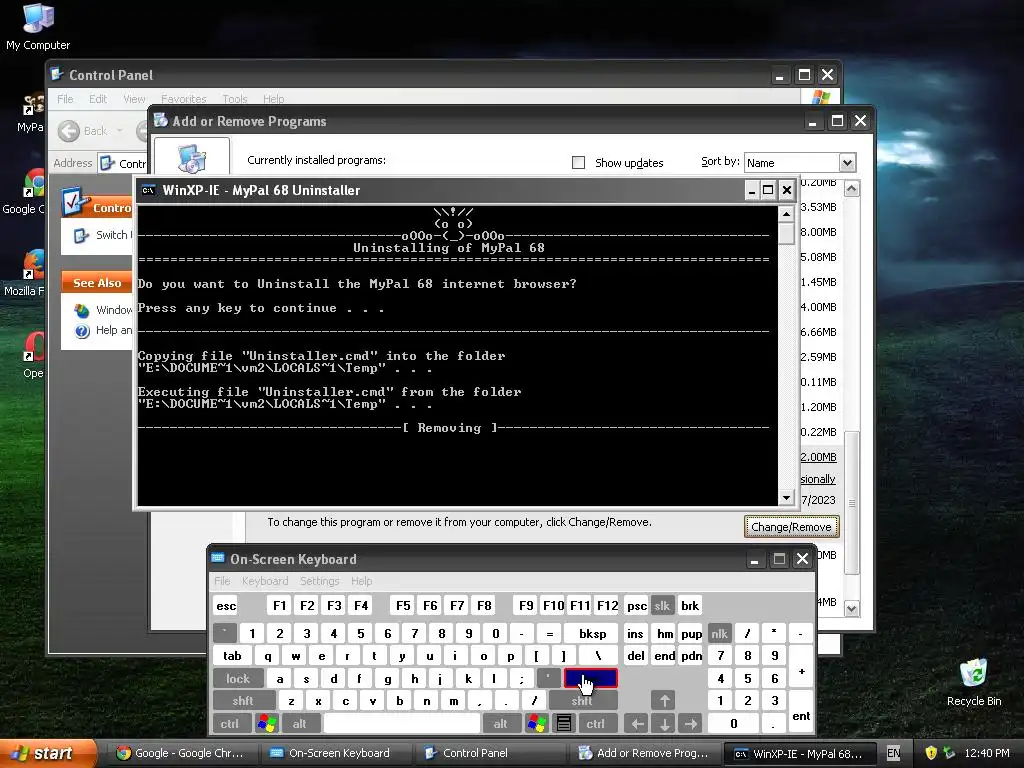Click the bksp key on On-Screen Keyboard
The height and width of the screenshot is (768, 1024).
tap(592, 633)
